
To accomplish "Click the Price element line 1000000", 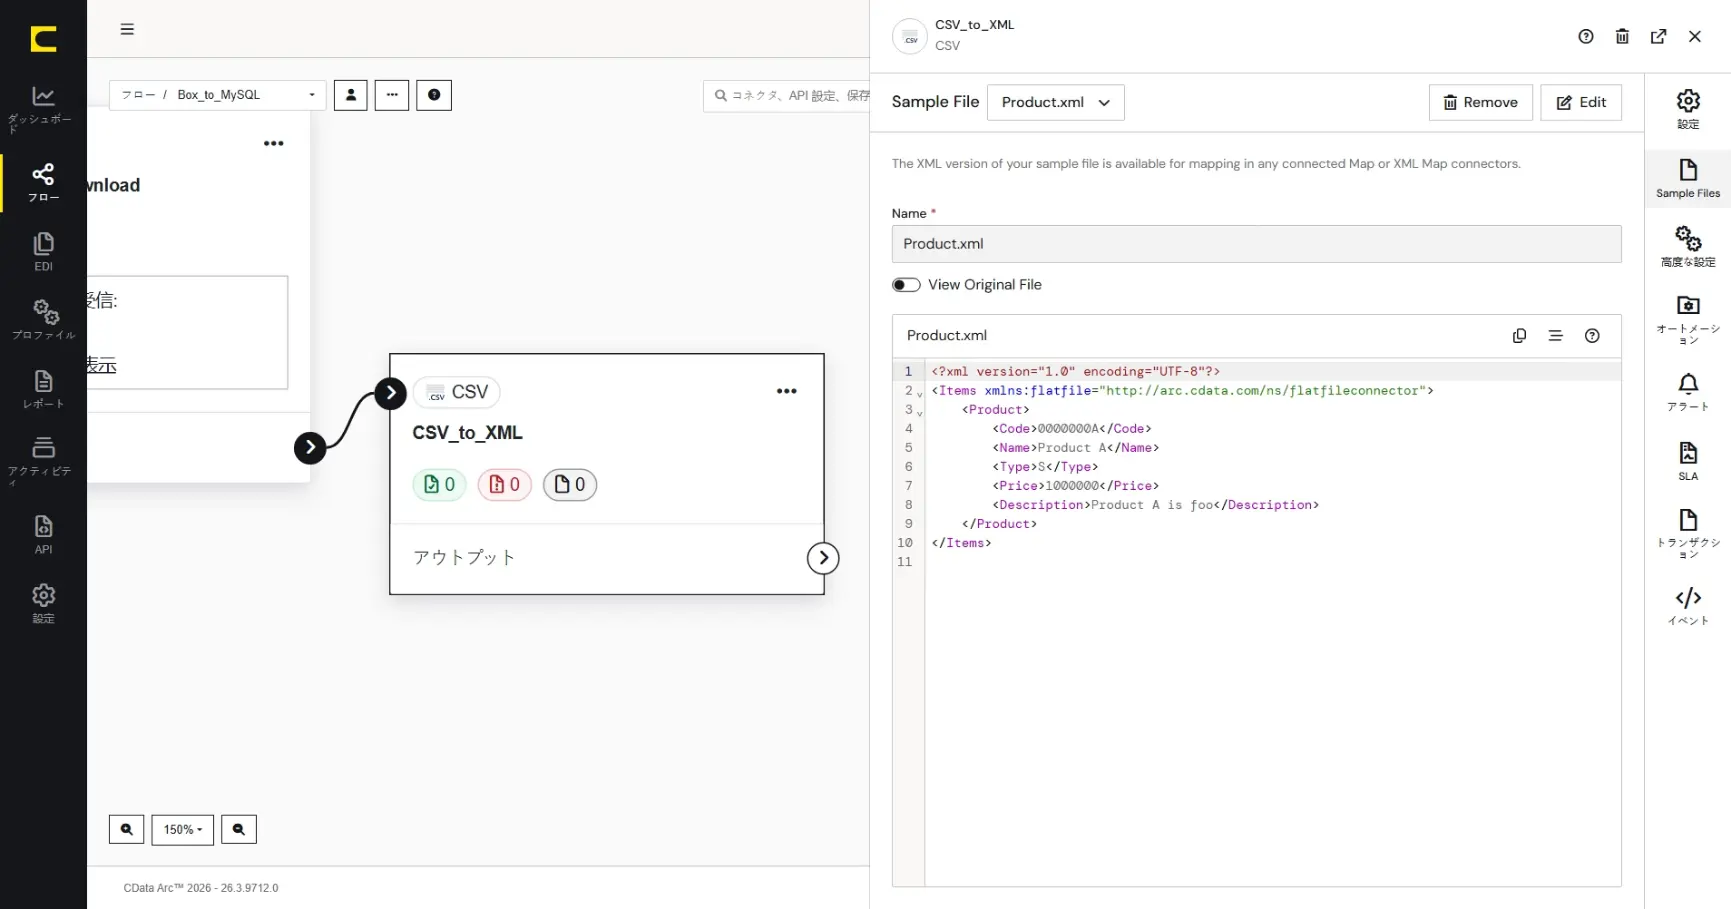I will coord(1075,486).
